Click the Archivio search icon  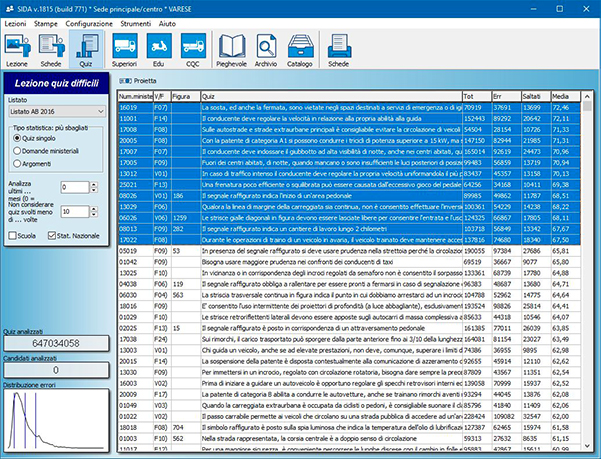[266, 48]
